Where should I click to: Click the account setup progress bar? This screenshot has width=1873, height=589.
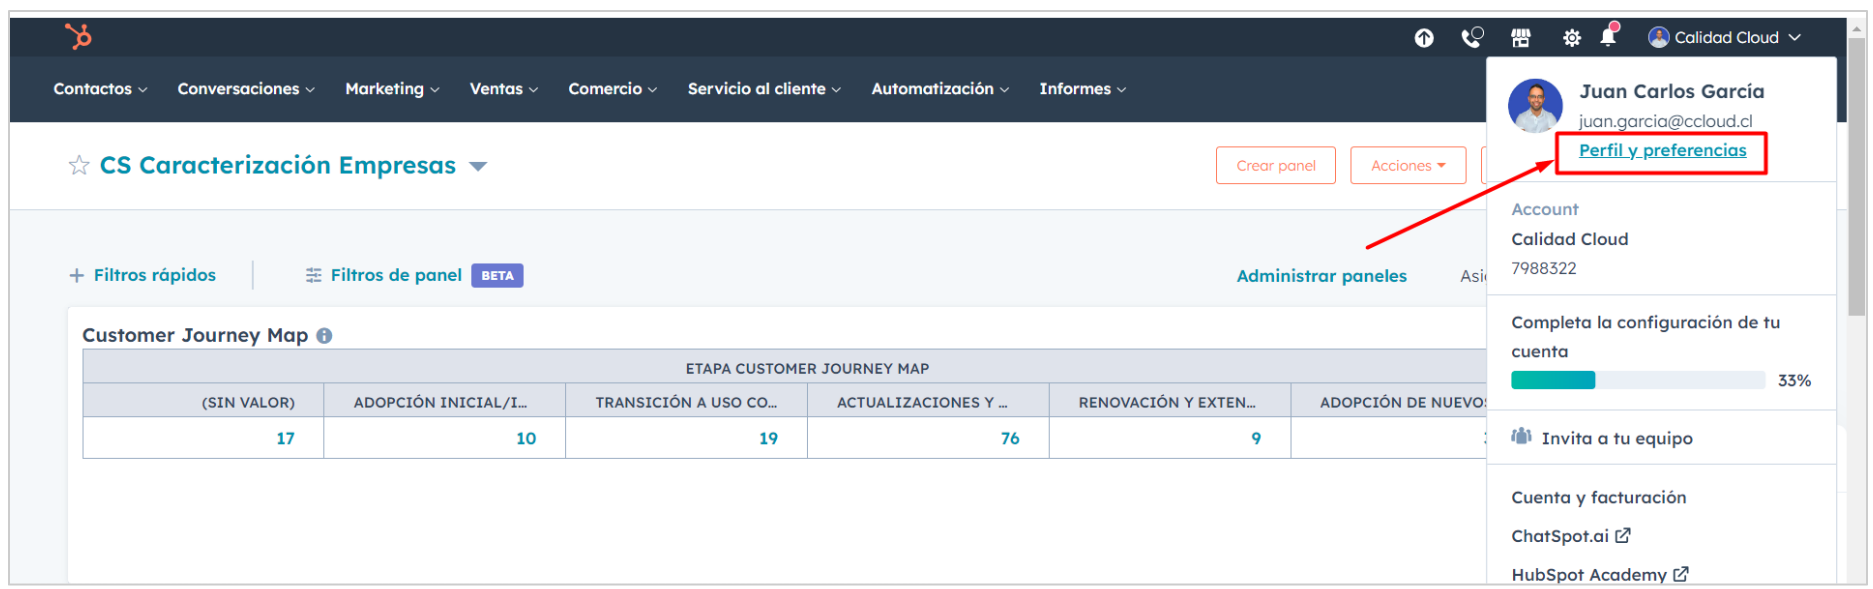click(1637, 380)
